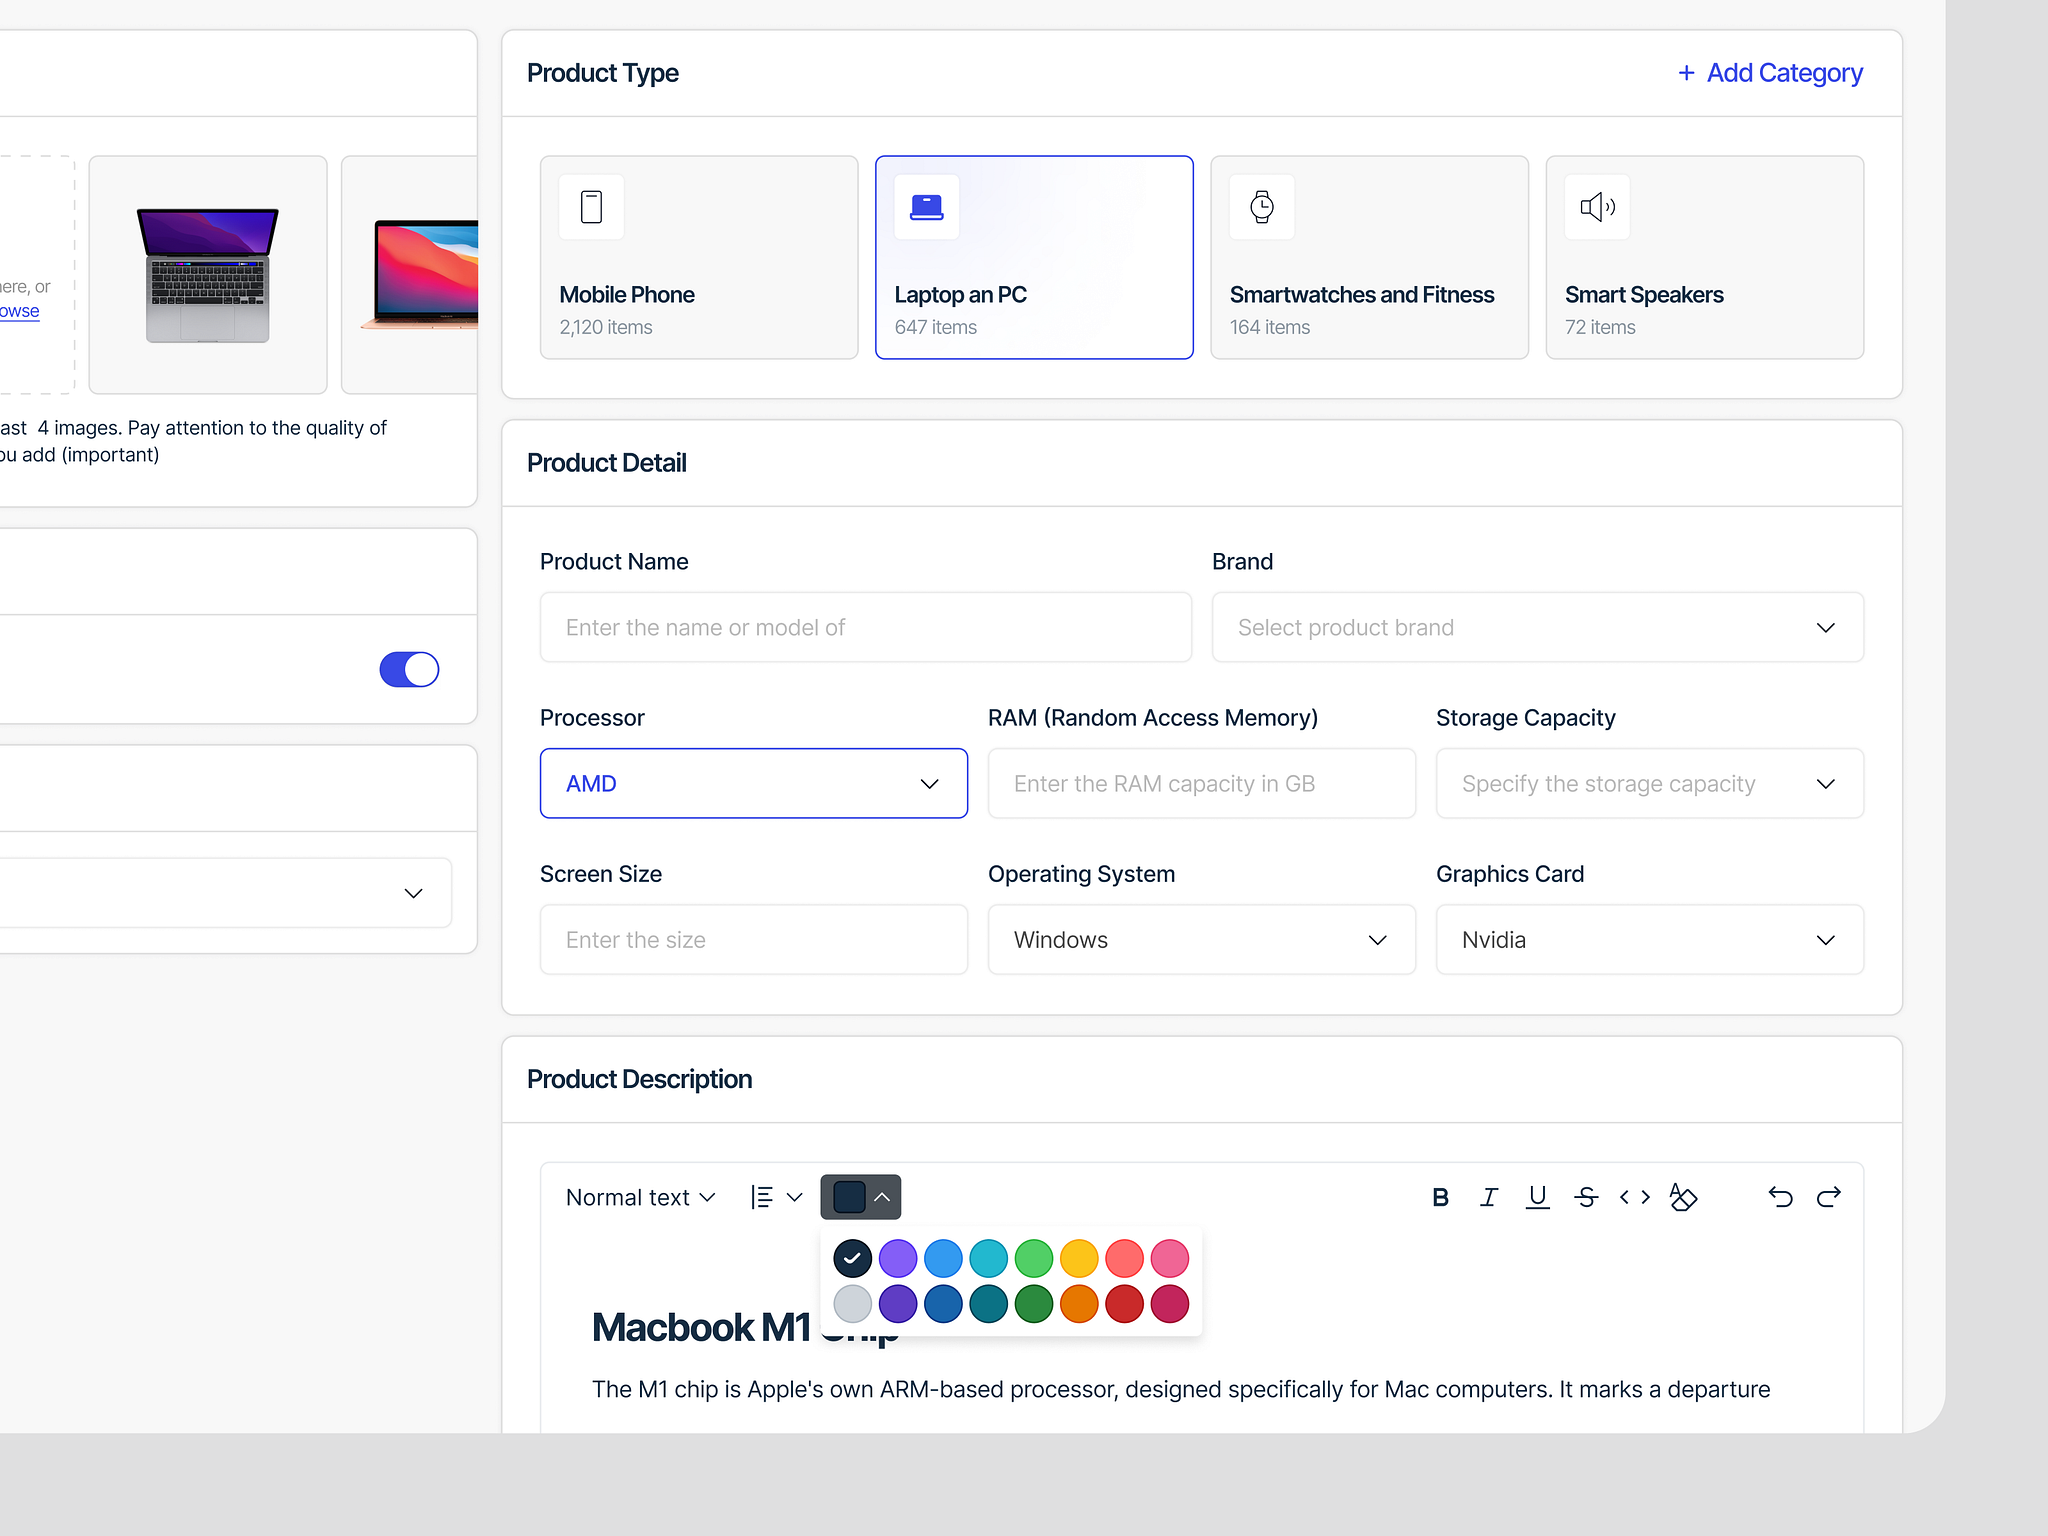Open the Processor dropdown showing AMD
Viewport: 2048px width, 1536px height.
(754, 783)
